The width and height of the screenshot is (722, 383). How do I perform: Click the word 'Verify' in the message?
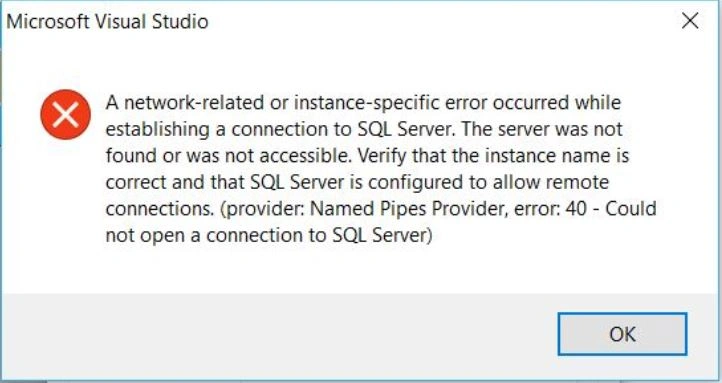tap(382, 156)
